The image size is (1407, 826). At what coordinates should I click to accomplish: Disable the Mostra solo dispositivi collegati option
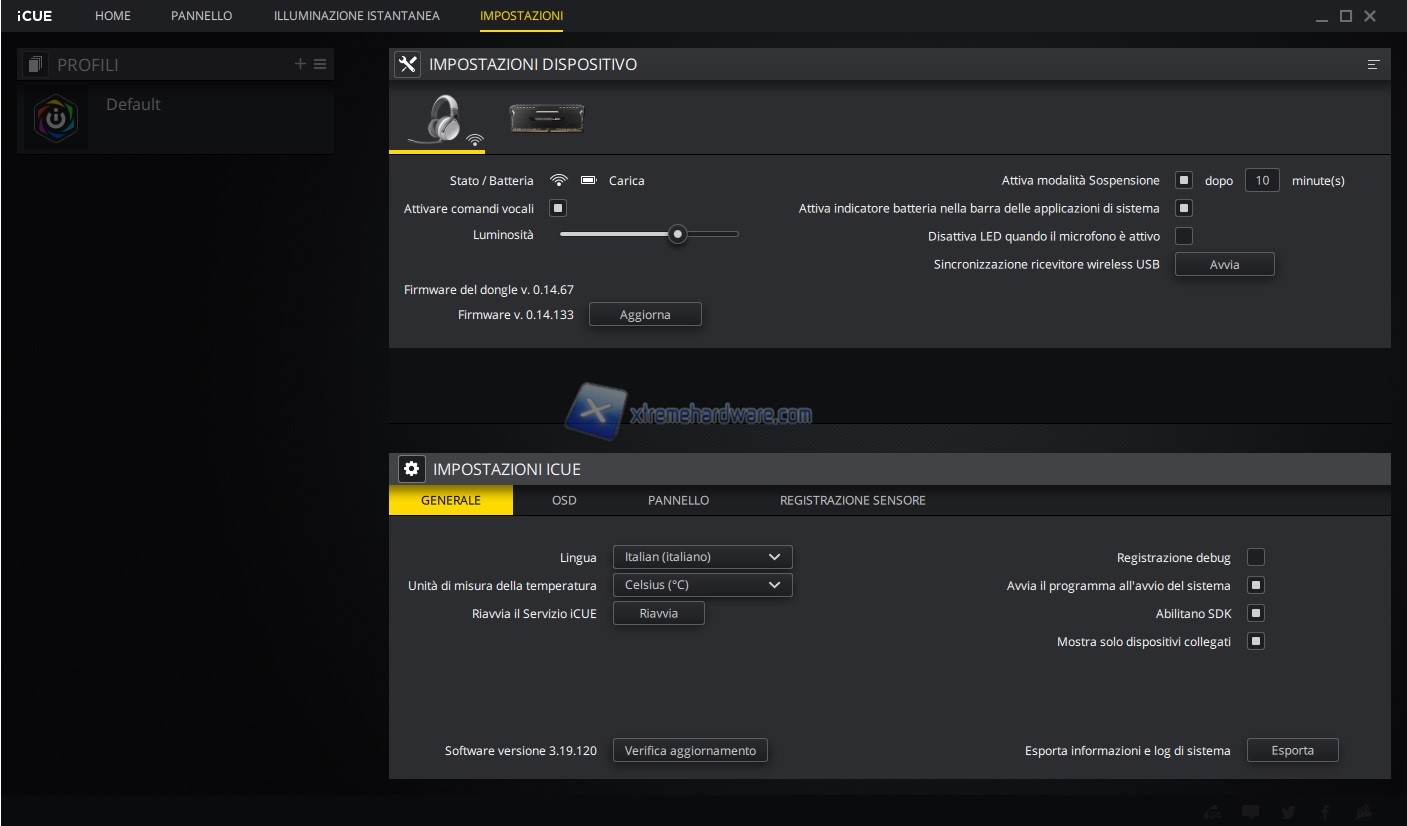tap(1256, 641)
